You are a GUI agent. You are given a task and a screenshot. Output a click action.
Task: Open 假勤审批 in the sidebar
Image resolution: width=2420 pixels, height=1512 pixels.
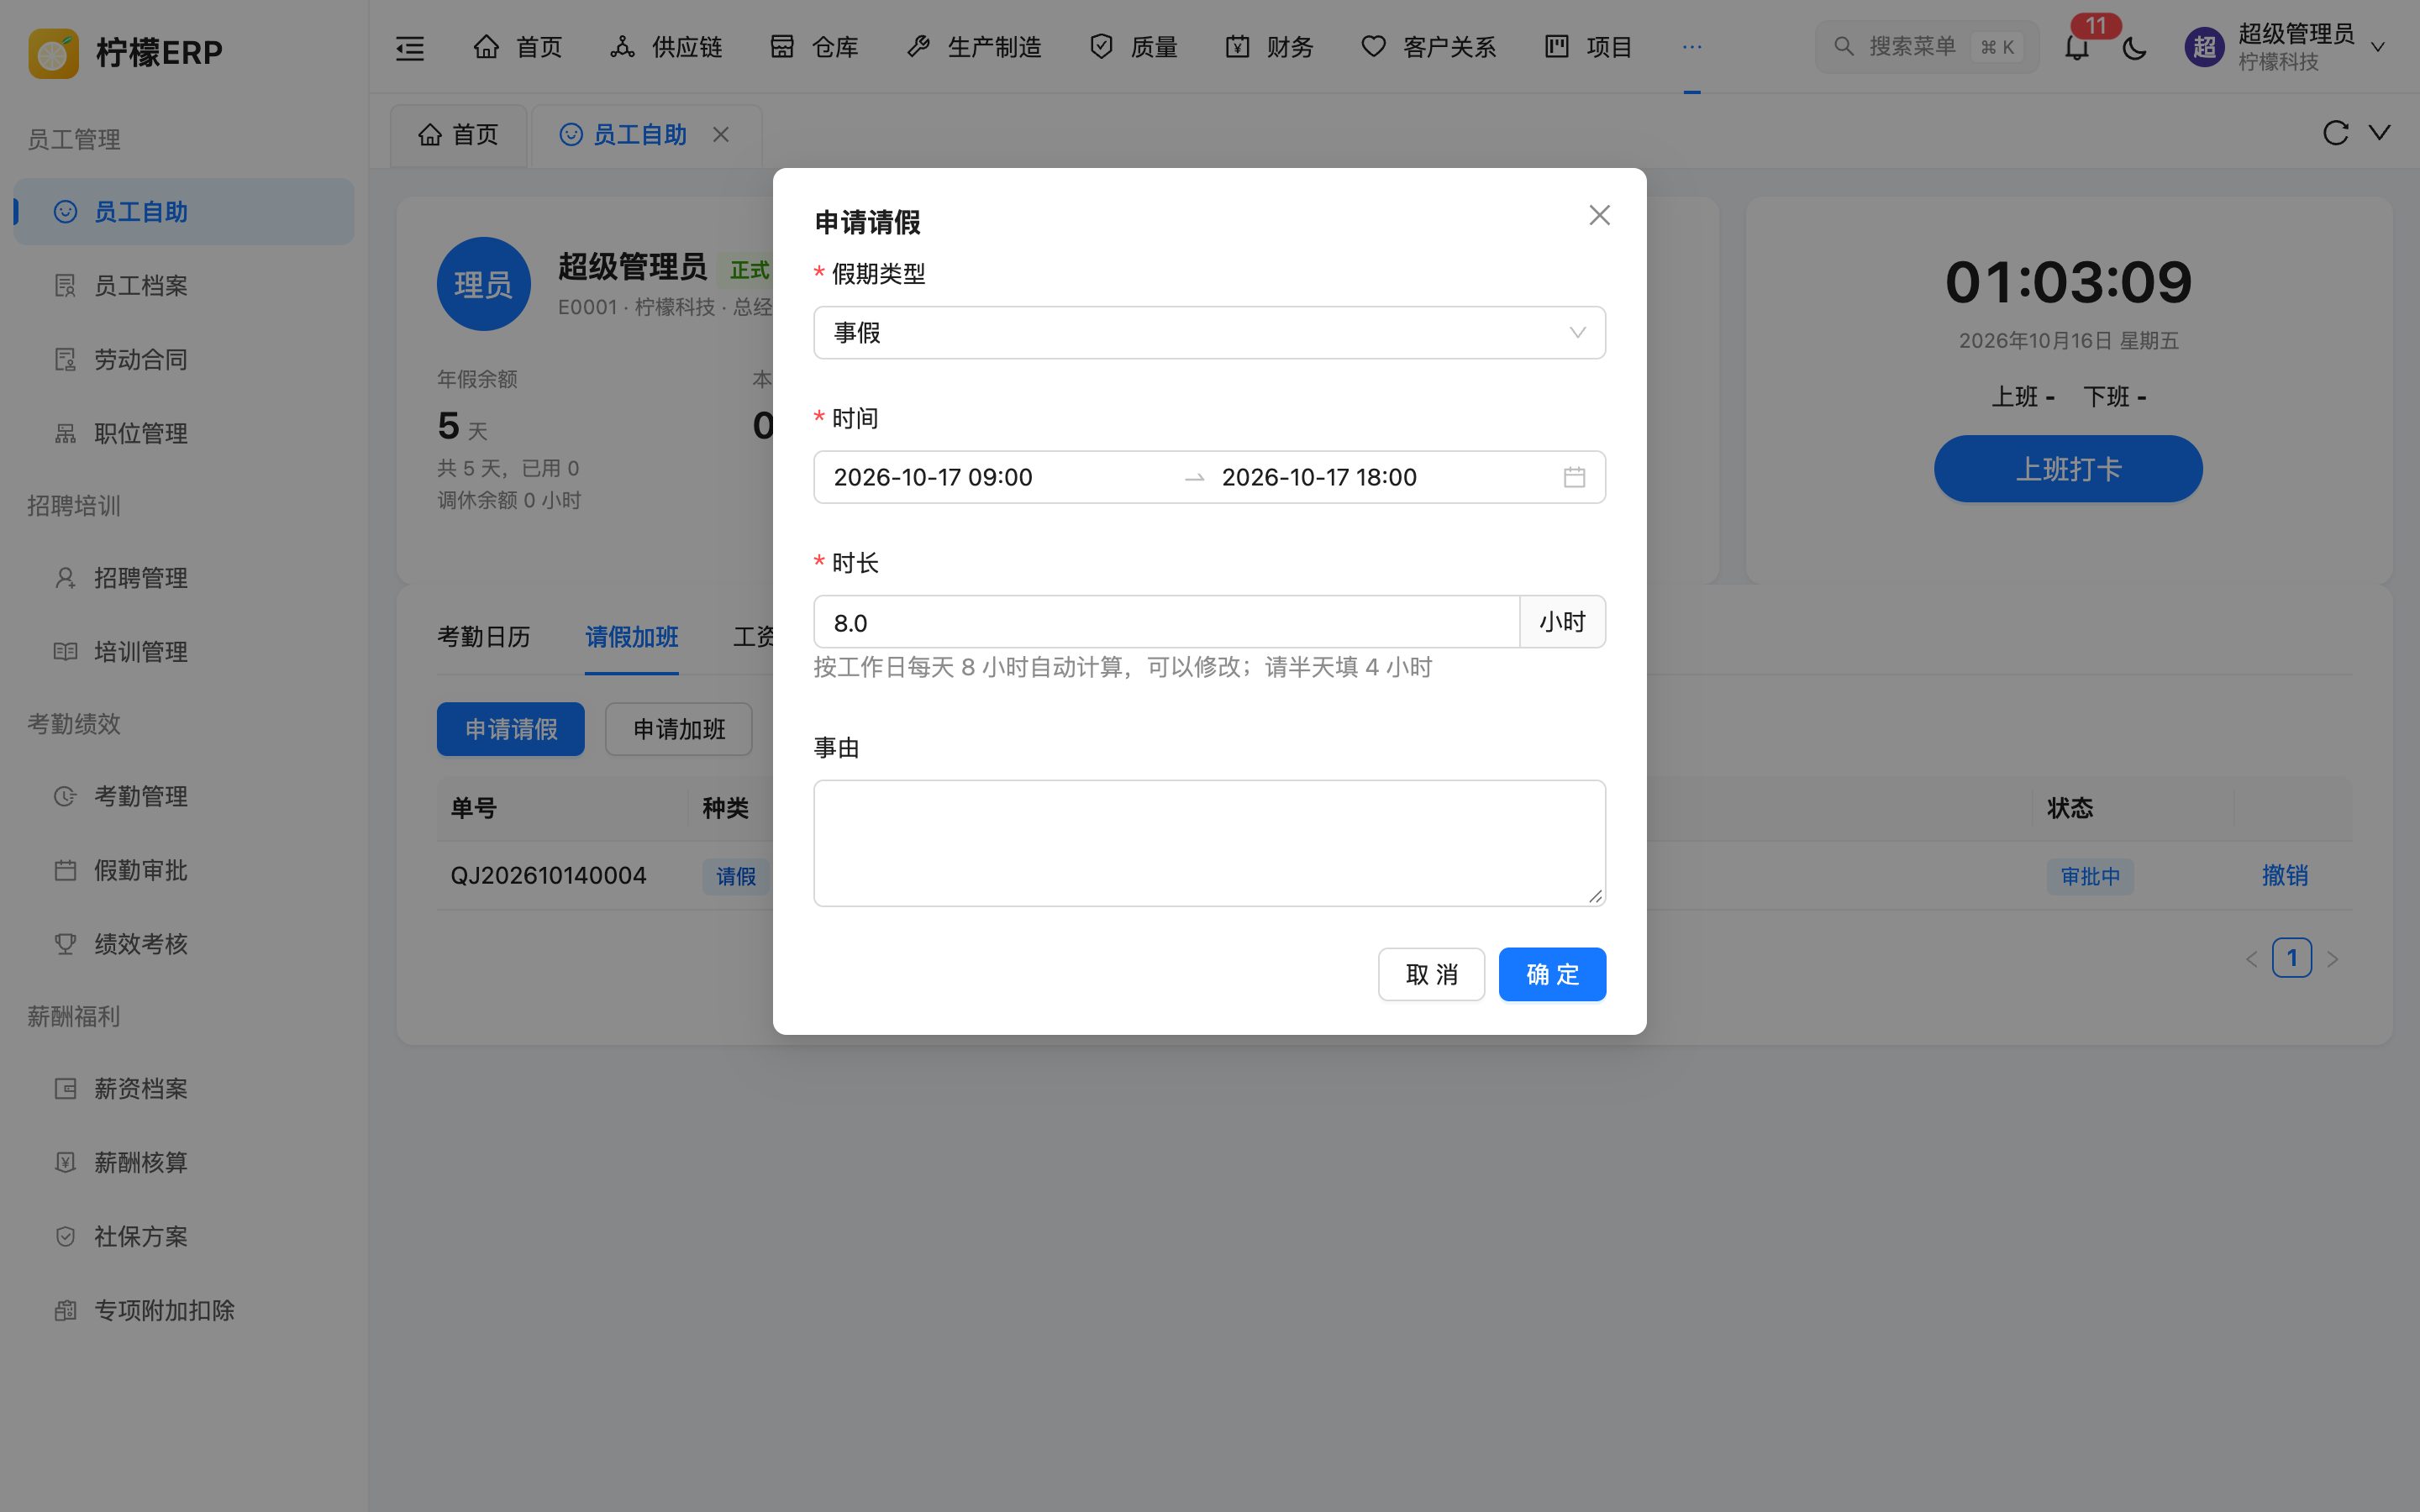(184, 870)
